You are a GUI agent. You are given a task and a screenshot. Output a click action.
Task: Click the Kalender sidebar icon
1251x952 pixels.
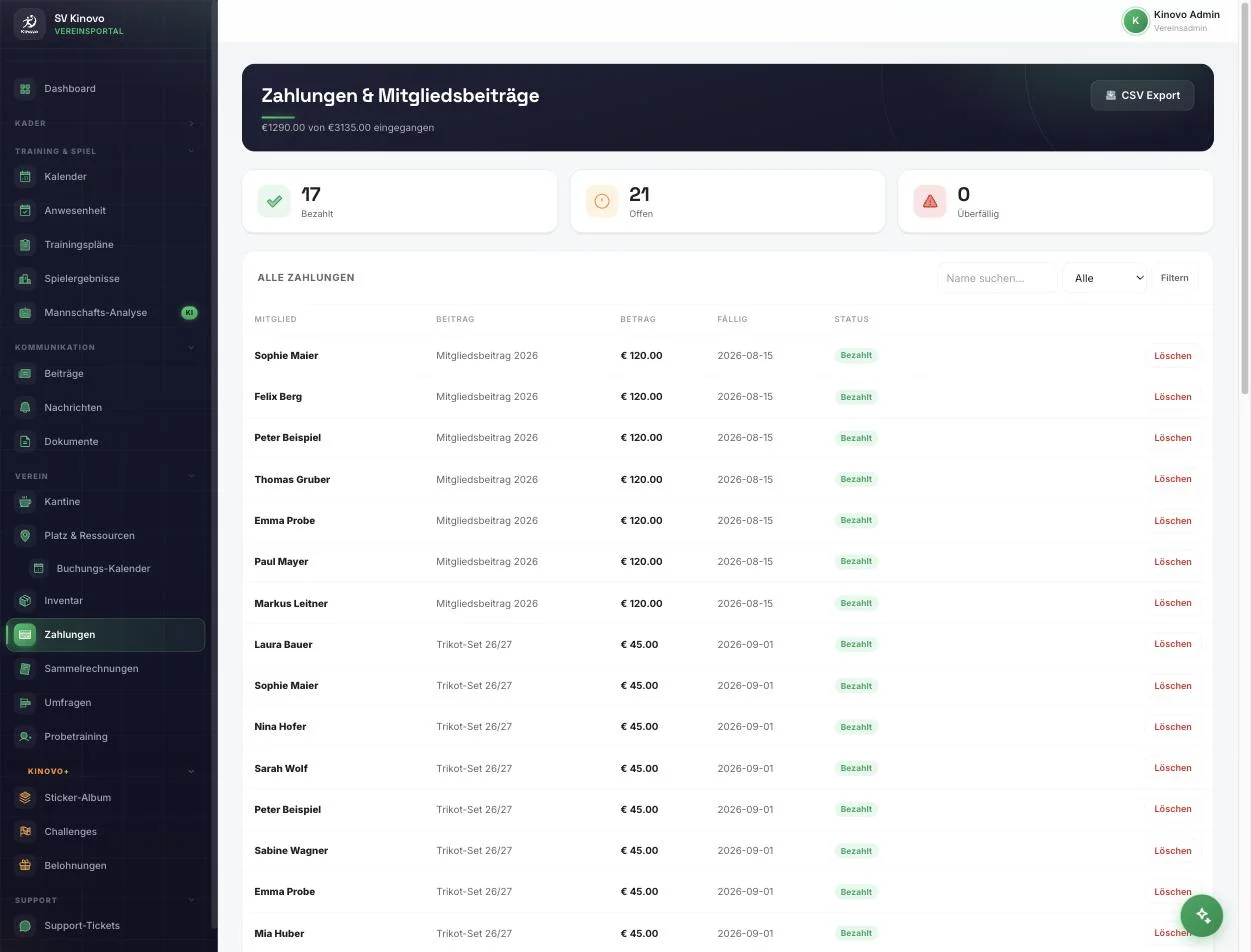[25, 177]
